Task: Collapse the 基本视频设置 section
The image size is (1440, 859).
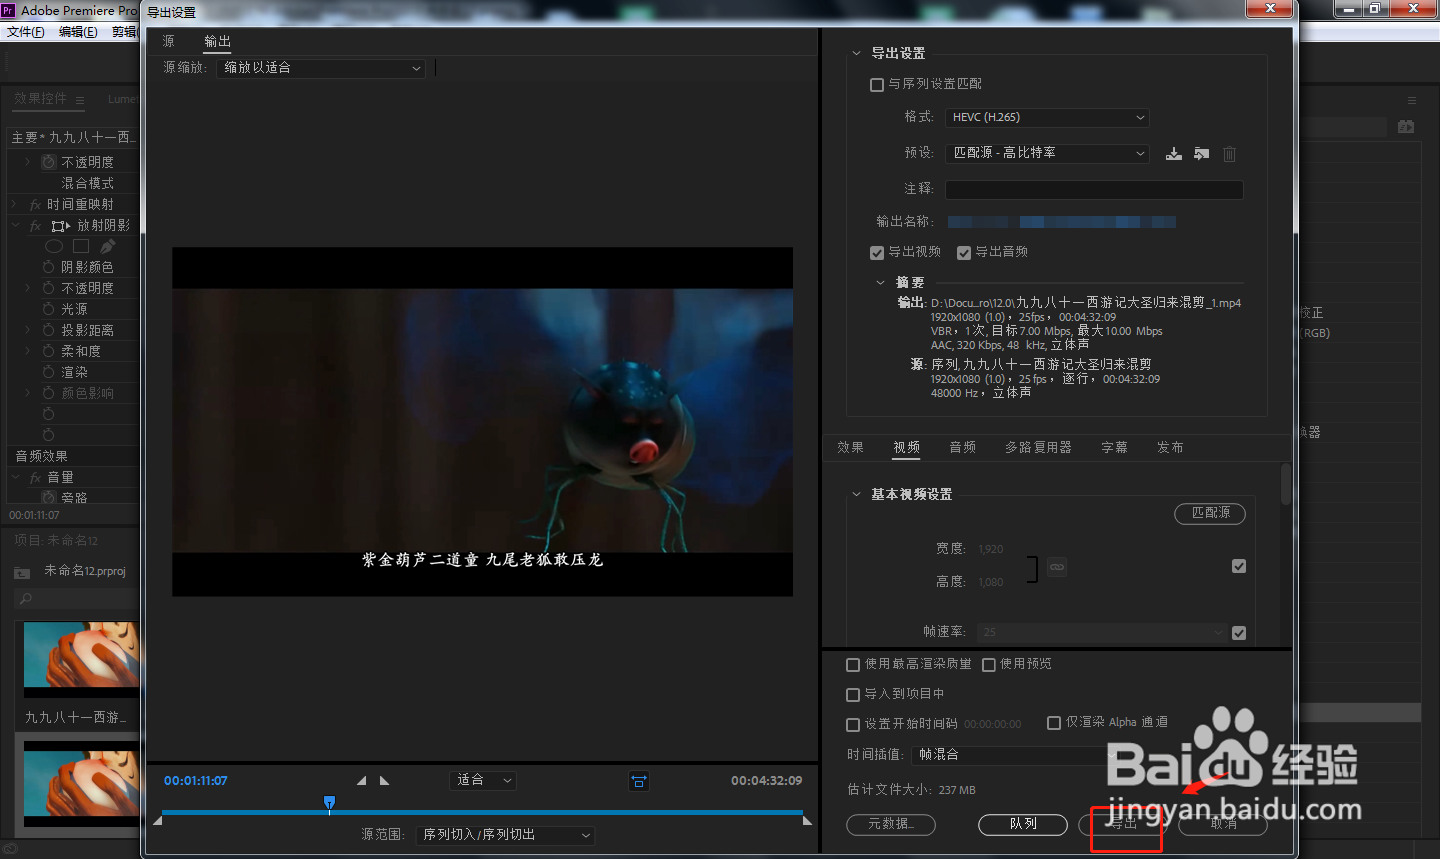Action: (856, 495)
